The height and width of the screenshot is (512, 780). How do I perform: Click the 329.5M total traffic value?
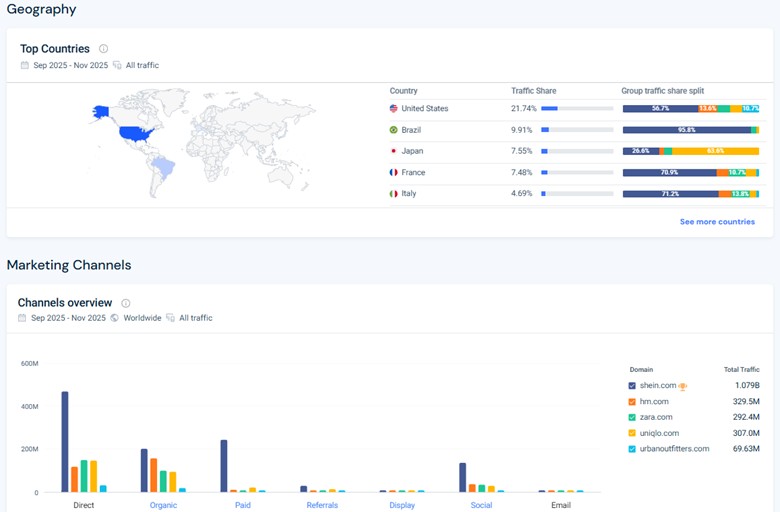click(746, 402)
